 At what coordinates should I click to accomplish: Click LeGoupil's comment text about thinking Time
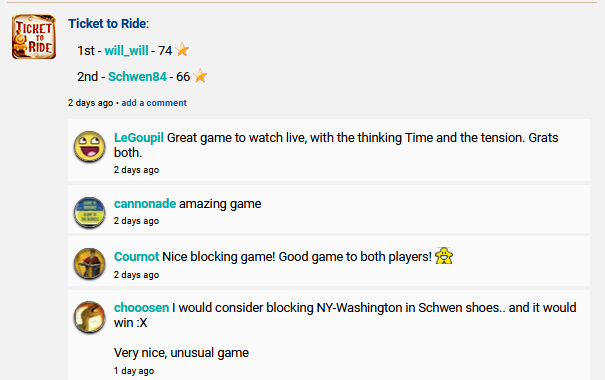click(x=336, y=145)
